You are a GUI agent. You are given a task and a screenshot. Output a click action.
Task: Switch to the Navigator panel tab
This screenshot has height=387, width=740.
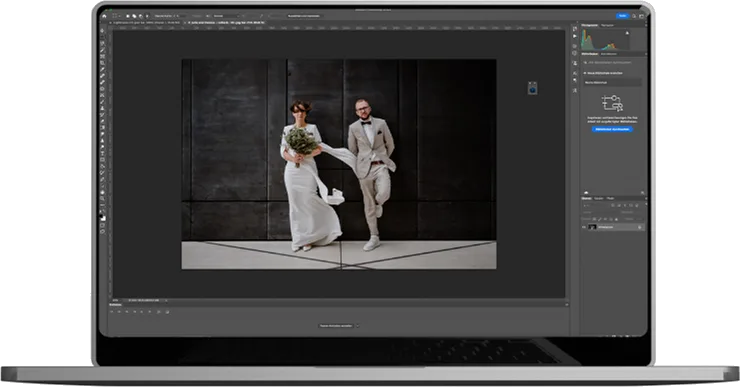click(x=607, y=25)
